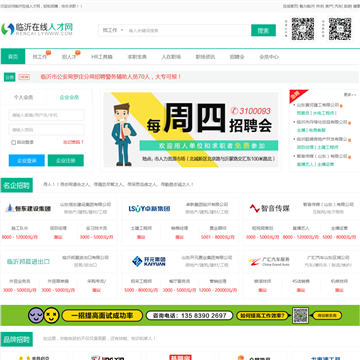Click the right QR code image in header
The image size is (360, 360).
[340, 29]
